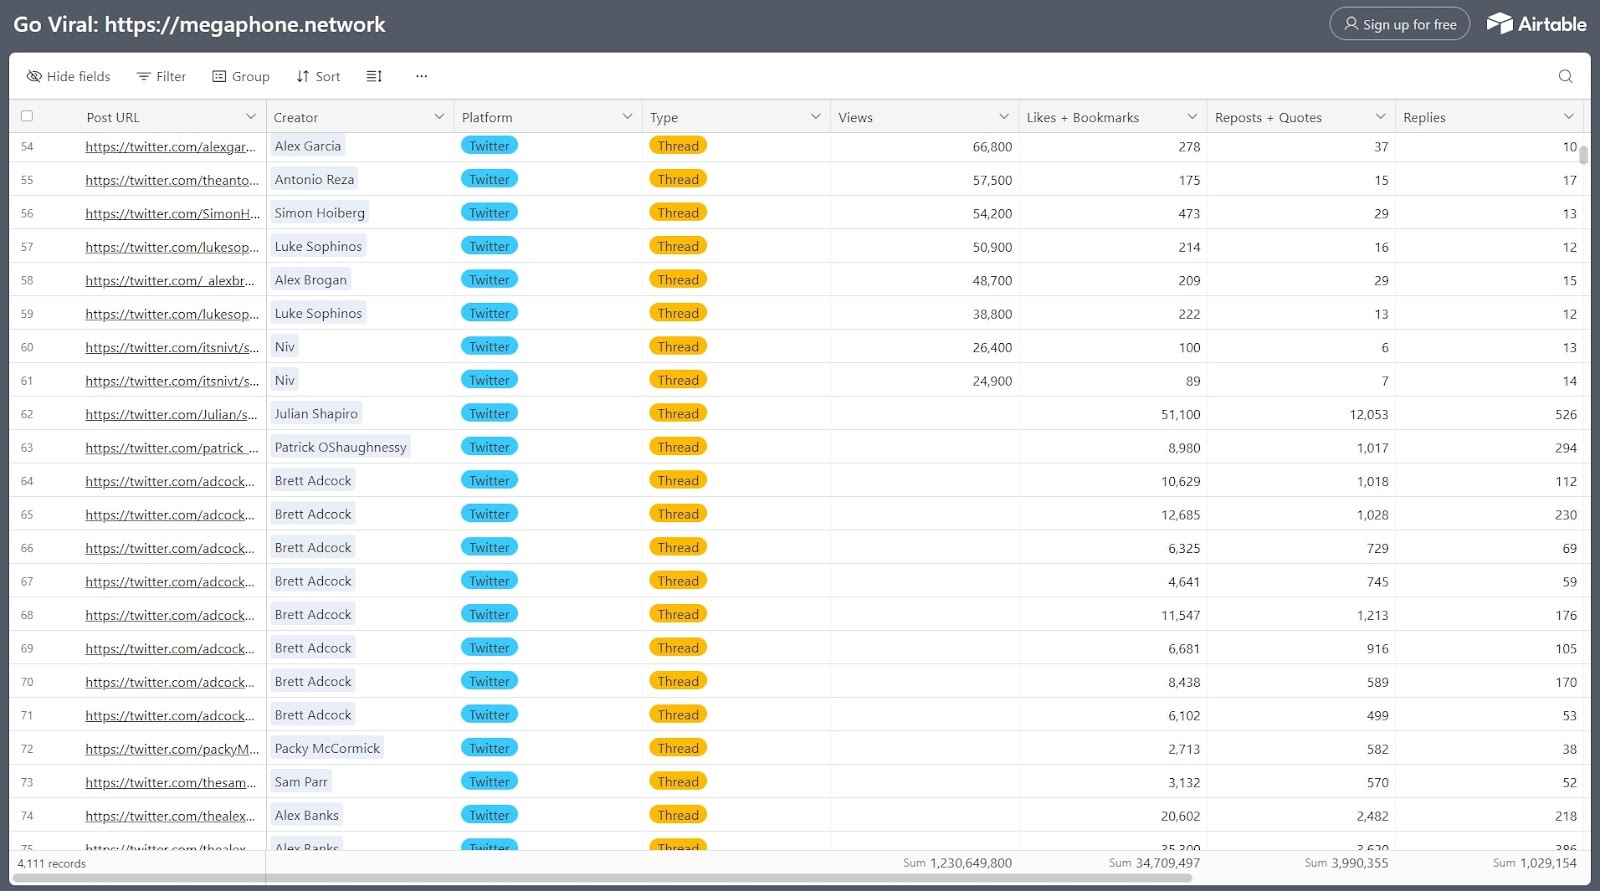Click Views Sum 1,230,649,800 summary
Image resolution: width=1600 pixels, height=891 pixels.
[x=957, y=863]
